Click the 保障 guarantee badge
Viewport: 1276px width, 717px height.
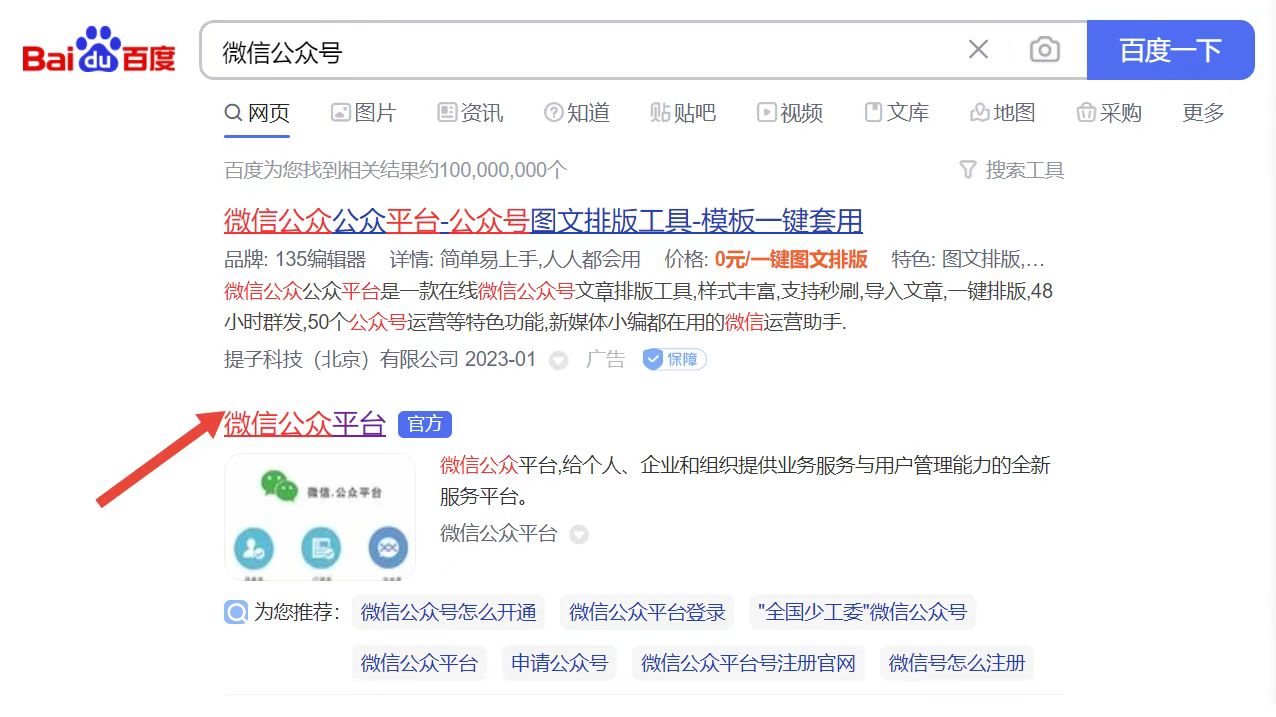point(673,359)
